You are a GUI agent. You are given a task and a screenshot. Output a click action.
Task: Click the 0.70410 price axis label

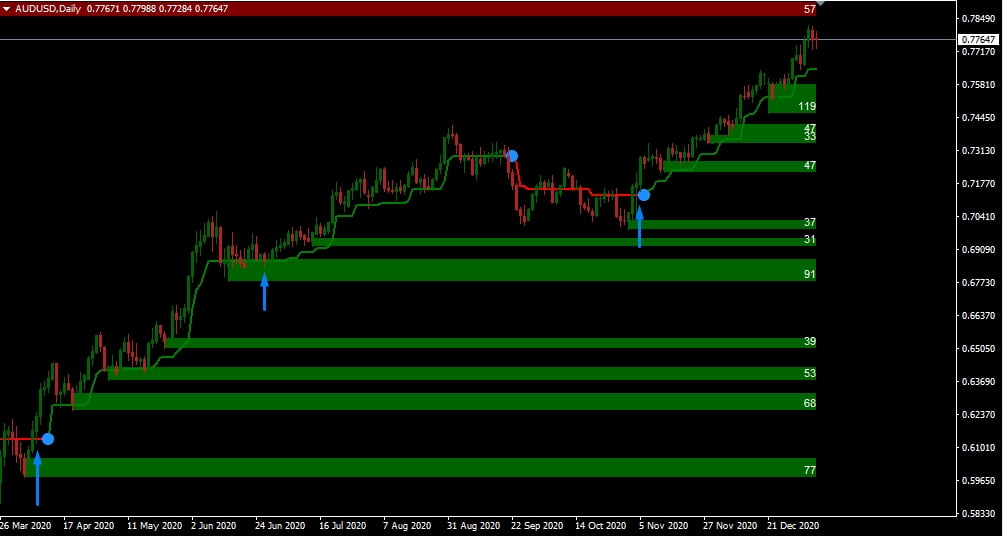(979, 217)
